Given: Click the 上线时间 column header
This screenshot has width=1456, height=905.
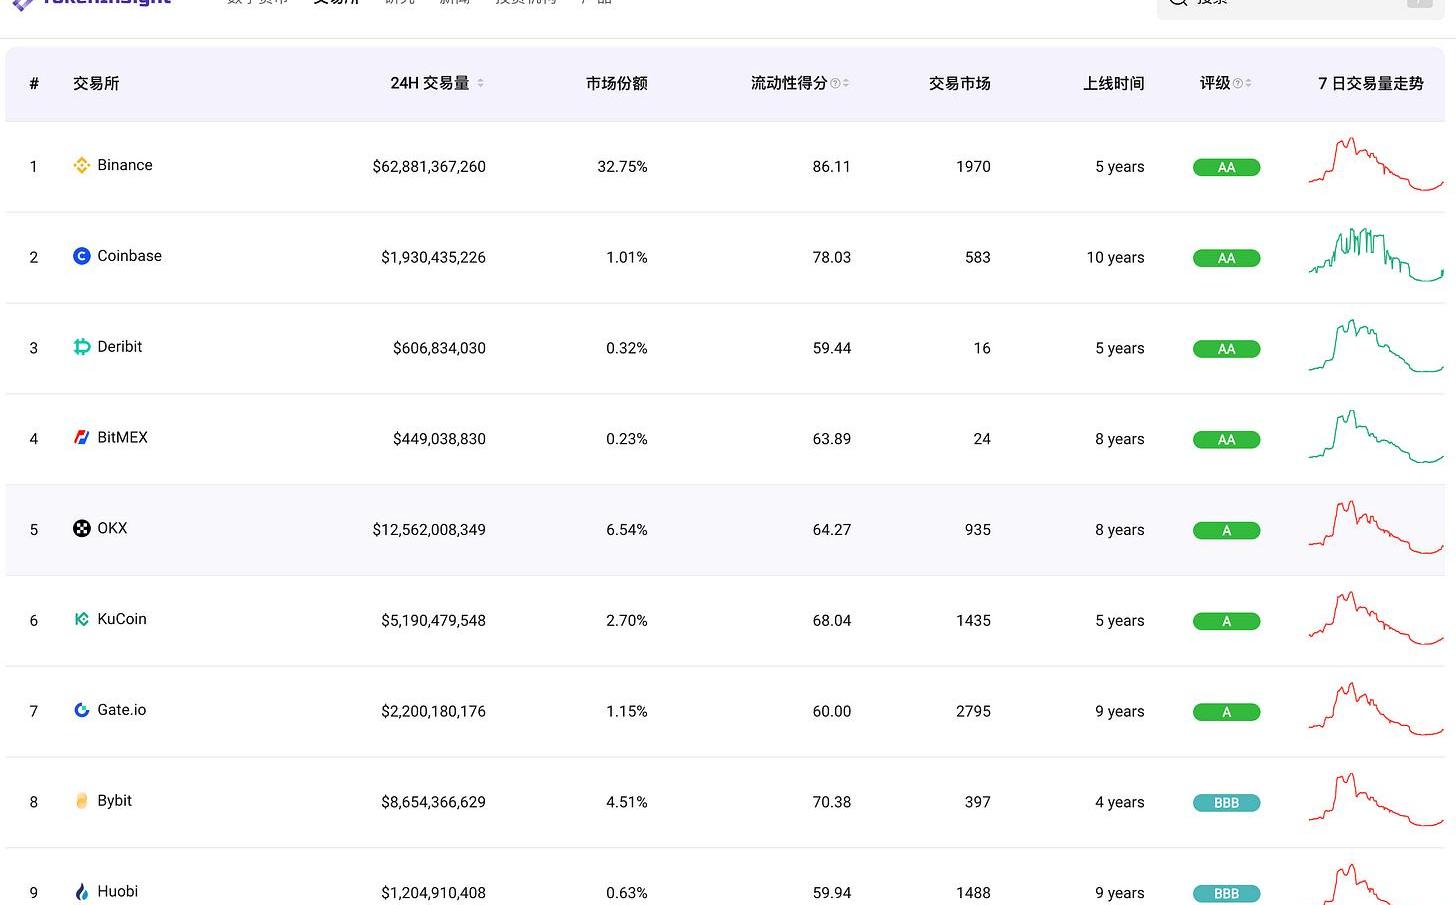Looking at the screenshot, I should click(x=1114, y=83).
